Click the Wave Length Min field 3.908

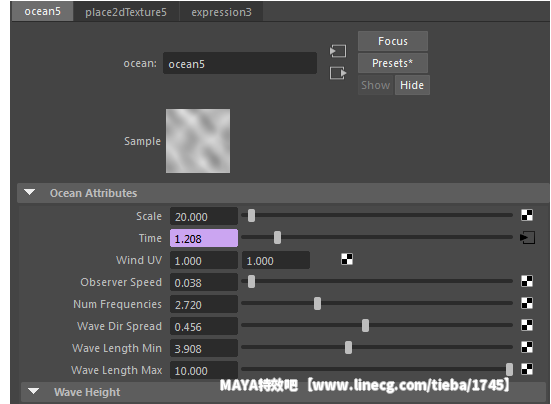(204, 348)
